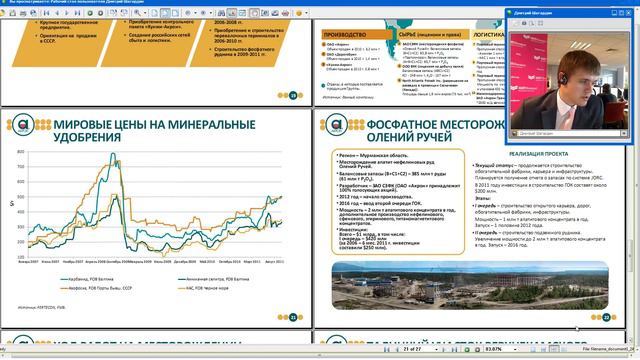Image resolution: width=640 pixels, height=360 pixels.
Task: Click the presenter's webcam video feed
Action: coord(569,81)
